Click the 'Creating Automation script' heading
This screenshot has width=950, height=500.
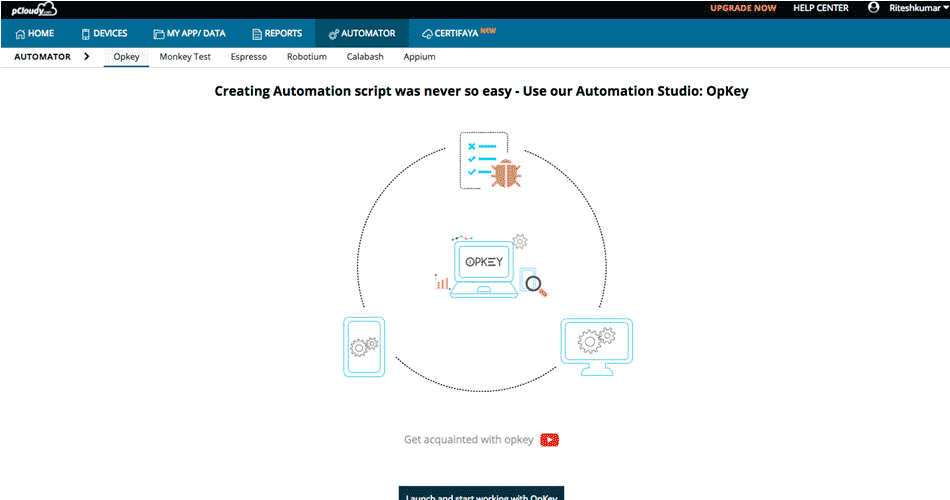481,92
